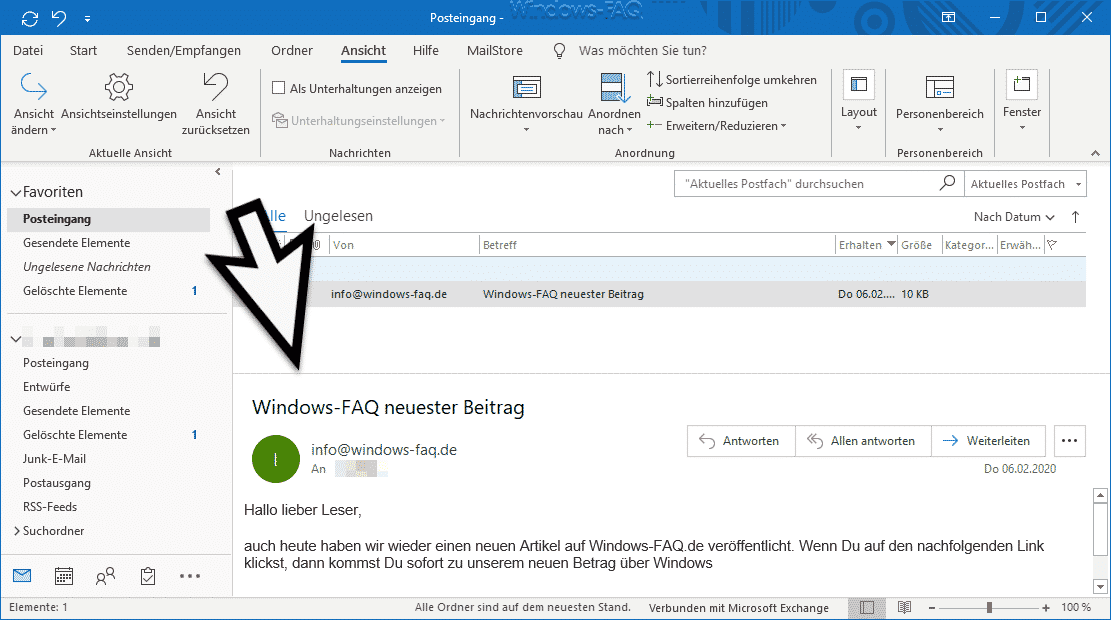Open the Entwürfe folder
The height and width of the screenshot is (620, 1111).
(47, 387)
